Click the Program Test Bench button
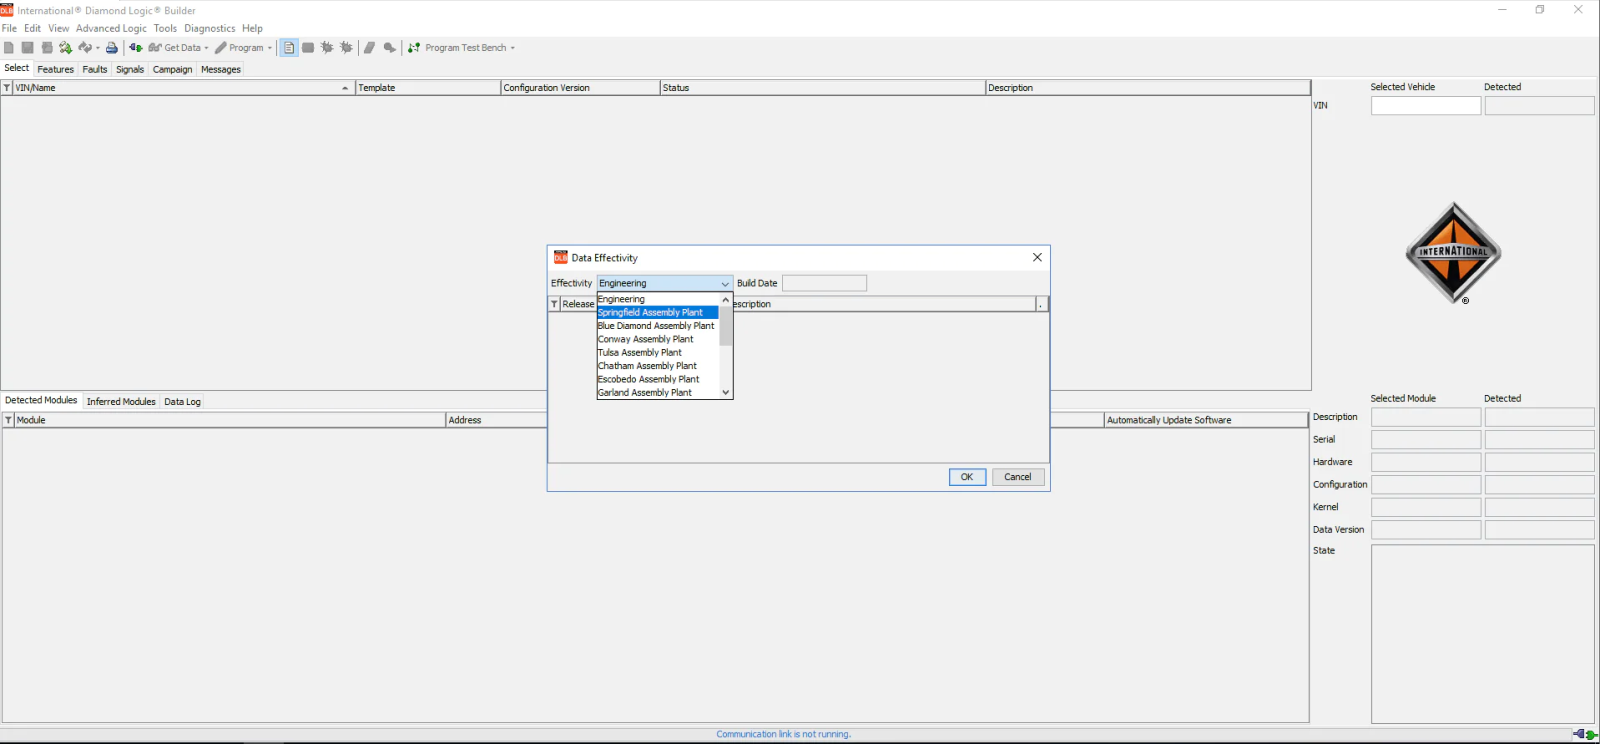 [x=457, y=48]
